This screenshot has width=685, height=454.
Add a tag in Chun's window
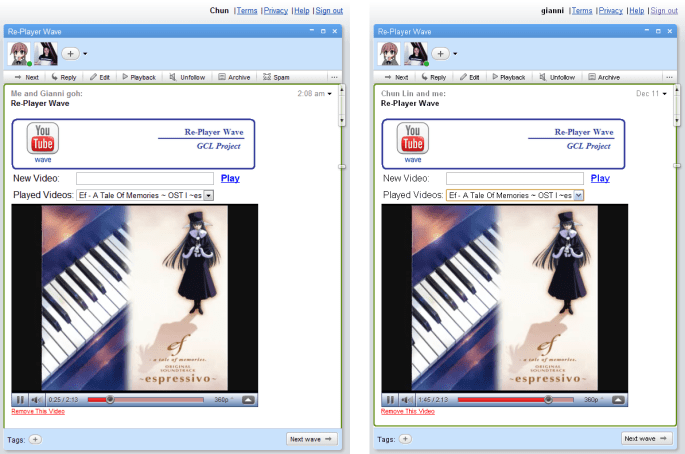click(x=35, y=439)
